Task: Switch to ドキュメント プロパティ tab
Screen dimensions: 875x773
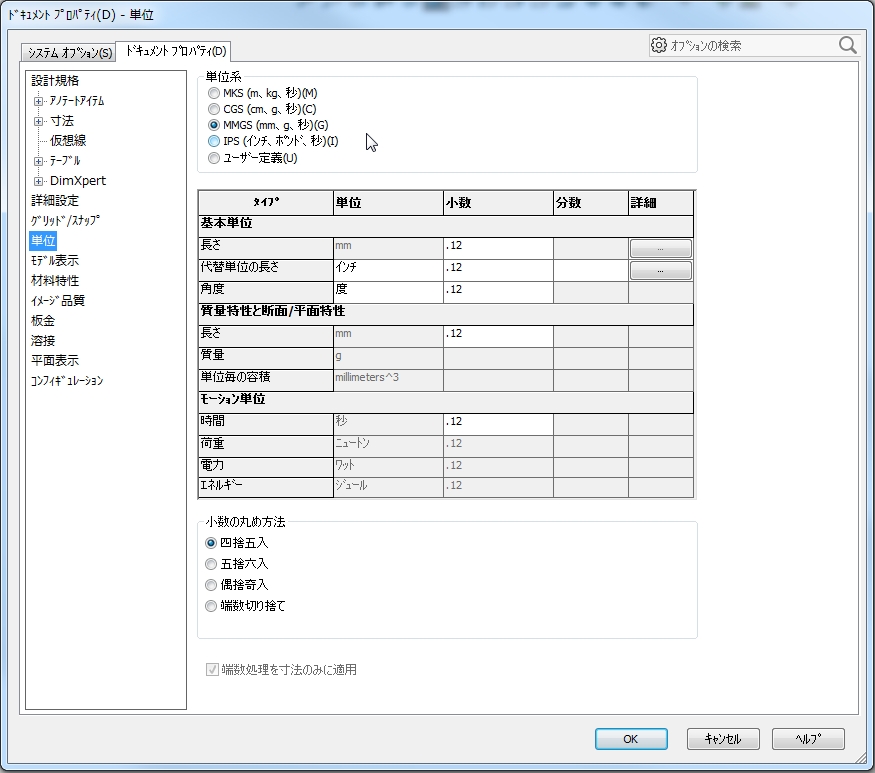Action: [176, 51]
